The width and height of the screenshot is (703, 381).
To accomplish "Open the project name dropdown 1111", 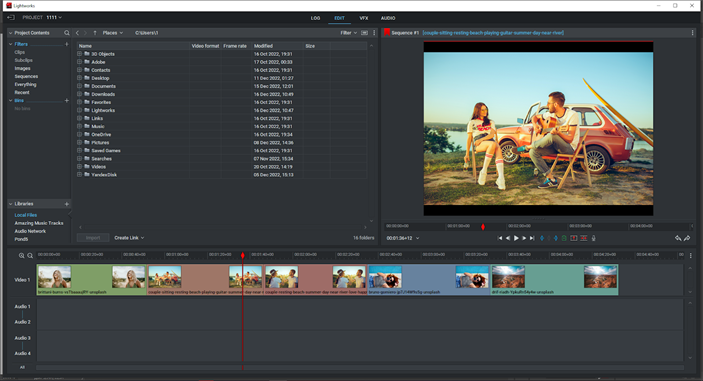I will pyautogui.click(x=54, y=17).
